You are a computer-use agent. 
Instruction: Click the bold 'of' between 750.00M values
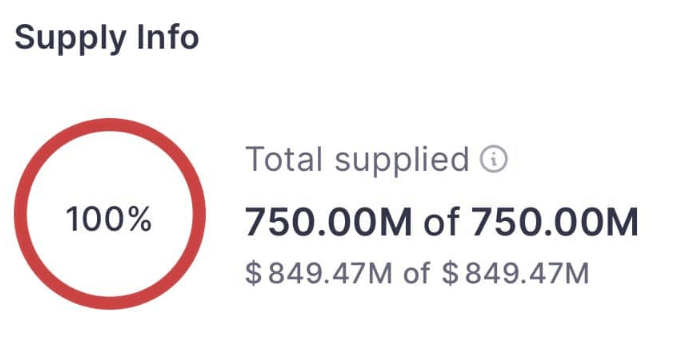[x=442, y=221]
